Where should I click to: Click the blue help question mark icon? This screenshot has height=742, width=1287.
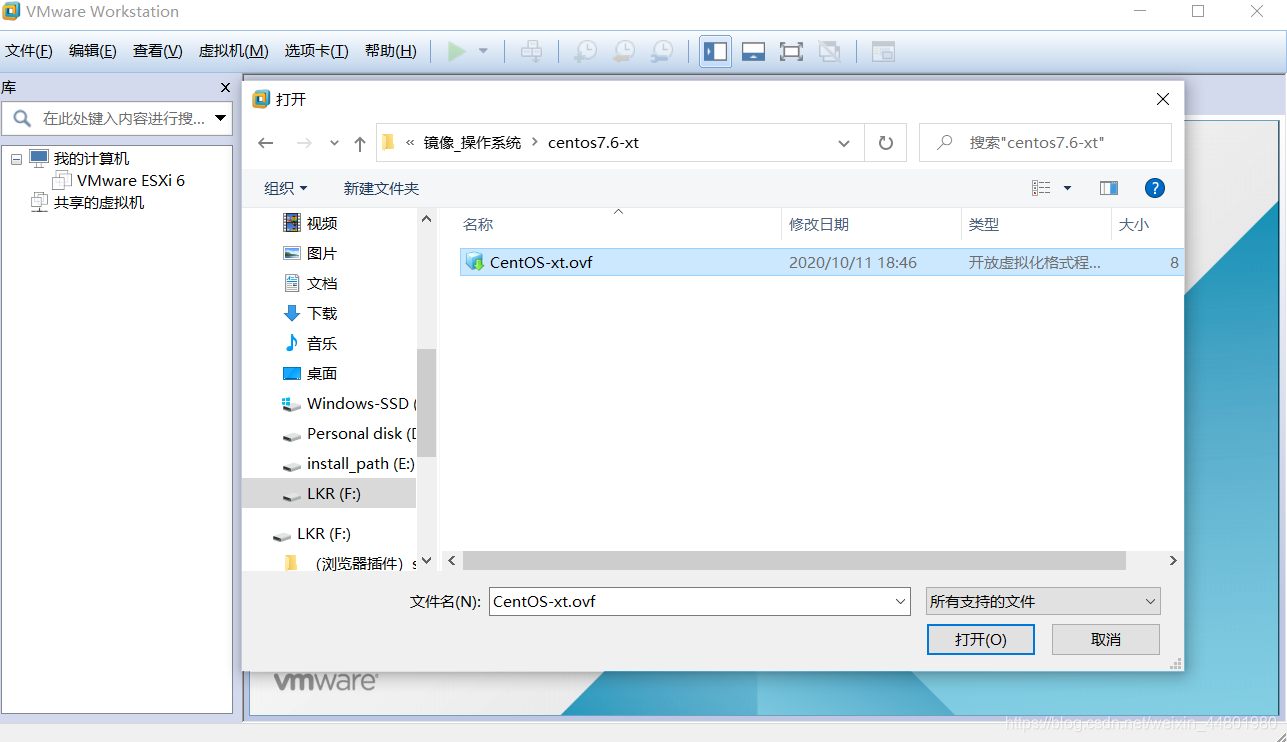pyautogui.click(x=1154, y=188)
